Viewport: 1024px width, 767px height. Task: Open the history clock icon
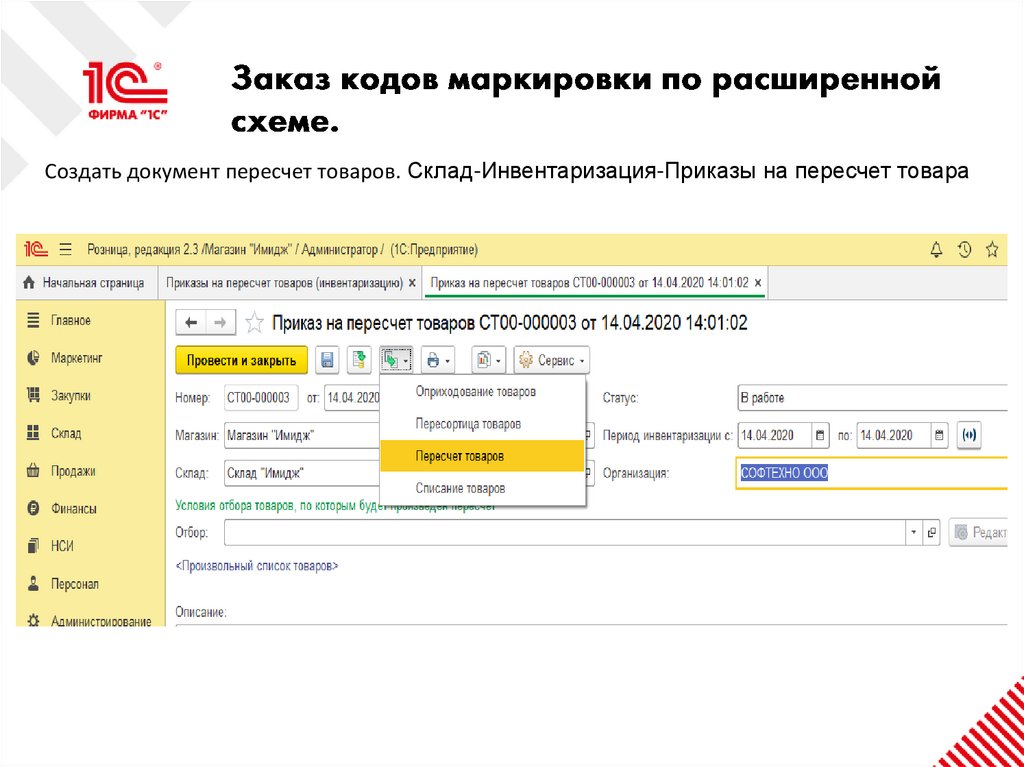pos(965,249)
